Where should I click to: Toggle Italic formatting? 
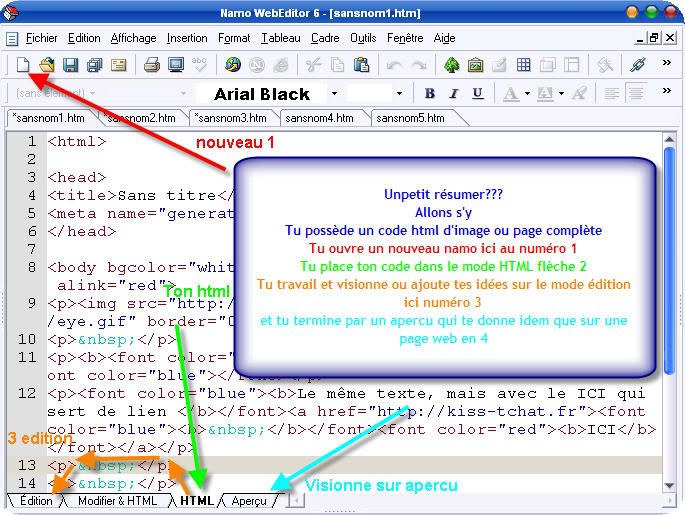pos(454,93)
